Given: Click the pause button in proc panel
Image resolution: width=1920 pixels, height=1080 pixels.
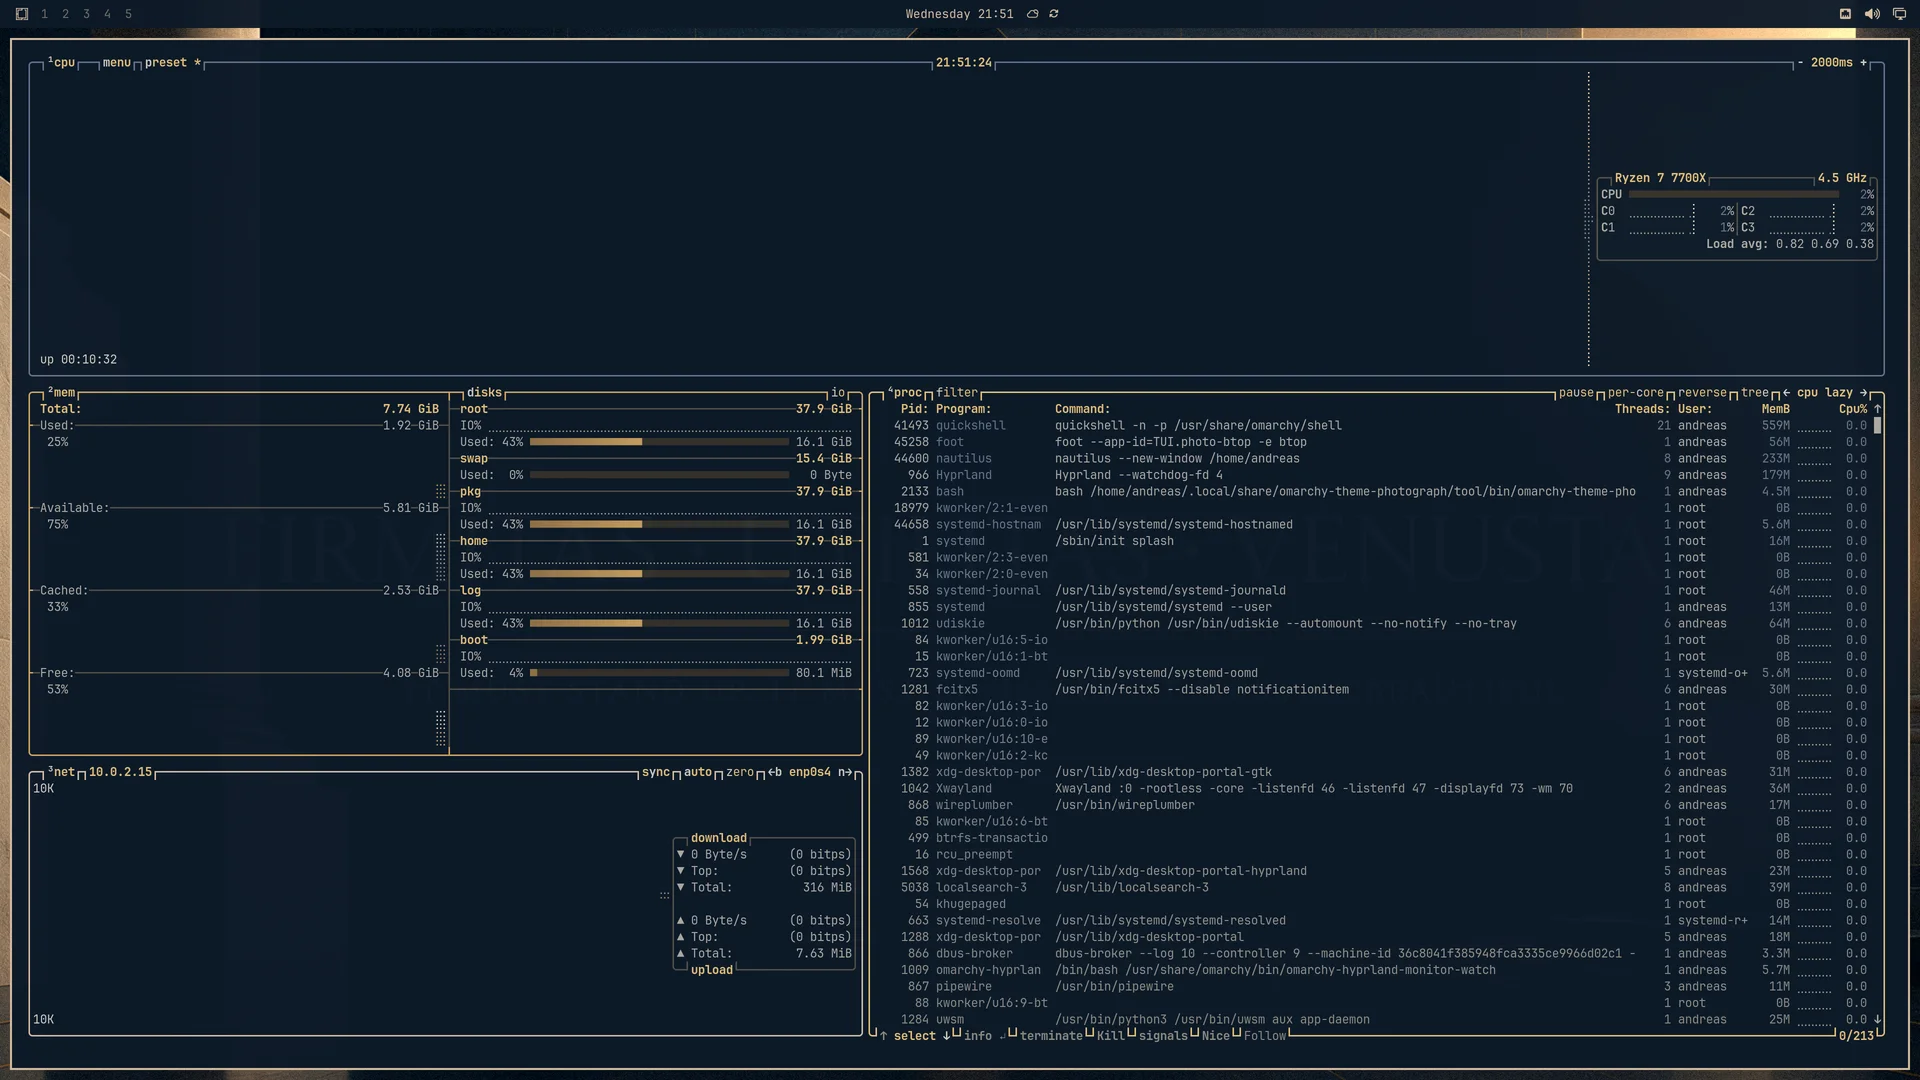Looking at the screenshot, I should point(1576,393).
